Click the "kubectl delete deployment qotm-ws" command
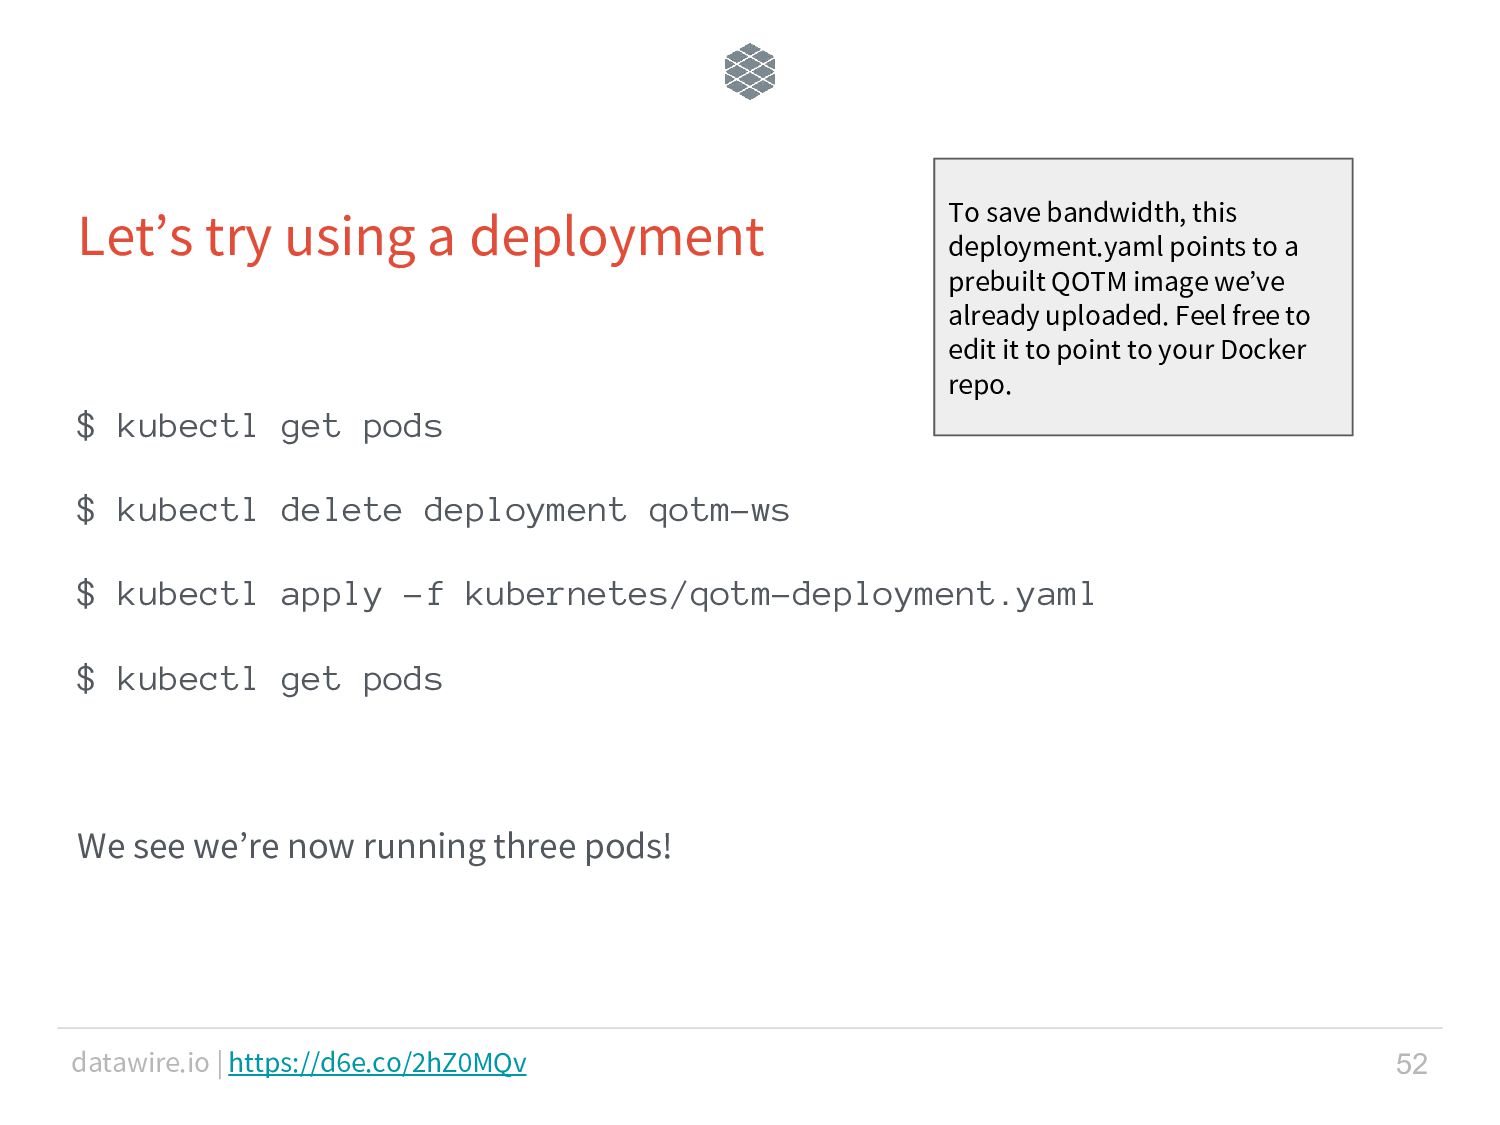The height and width of the screenshot is (1125, 1500). click(x=433, y=510)
